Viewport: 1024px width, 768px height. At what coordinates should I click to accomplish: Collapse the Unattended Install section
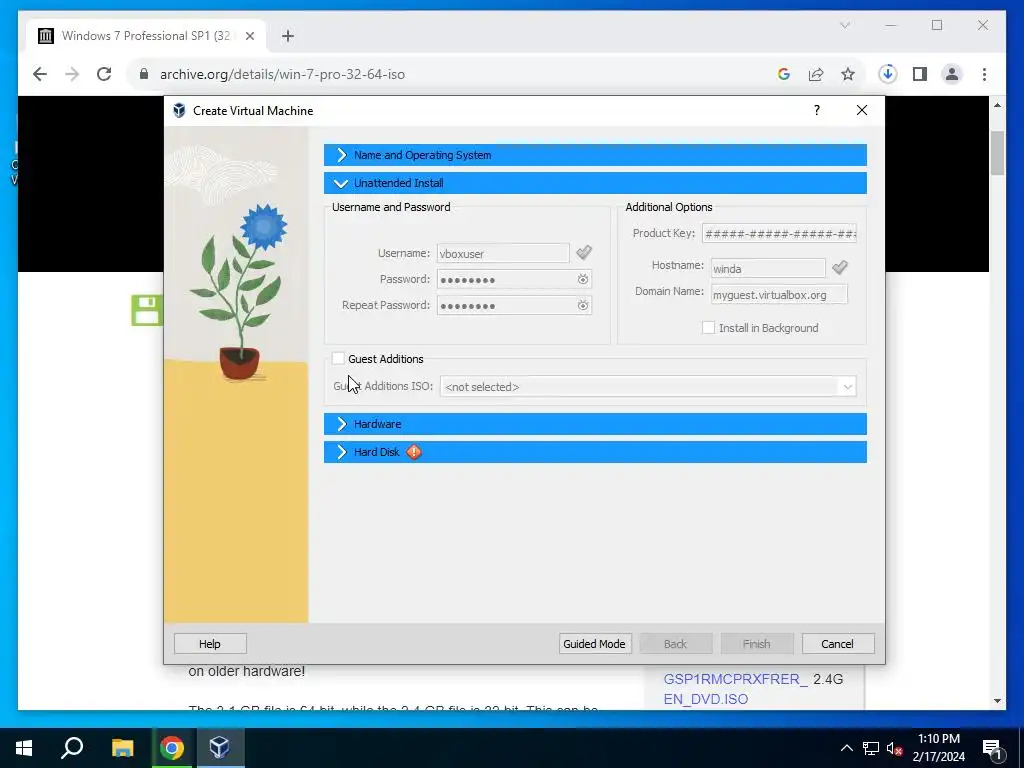click(x=595, y=183)
